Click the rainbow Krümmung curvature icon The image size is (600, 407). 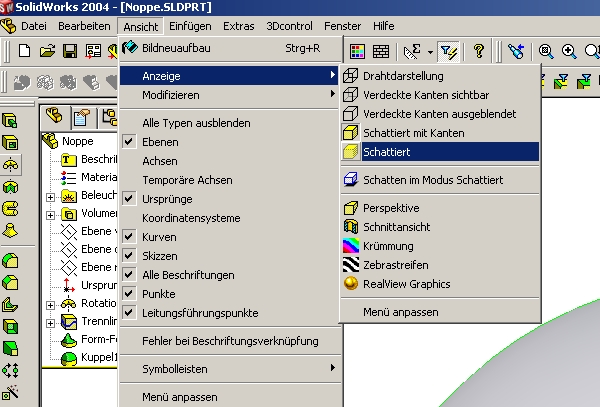351,246
